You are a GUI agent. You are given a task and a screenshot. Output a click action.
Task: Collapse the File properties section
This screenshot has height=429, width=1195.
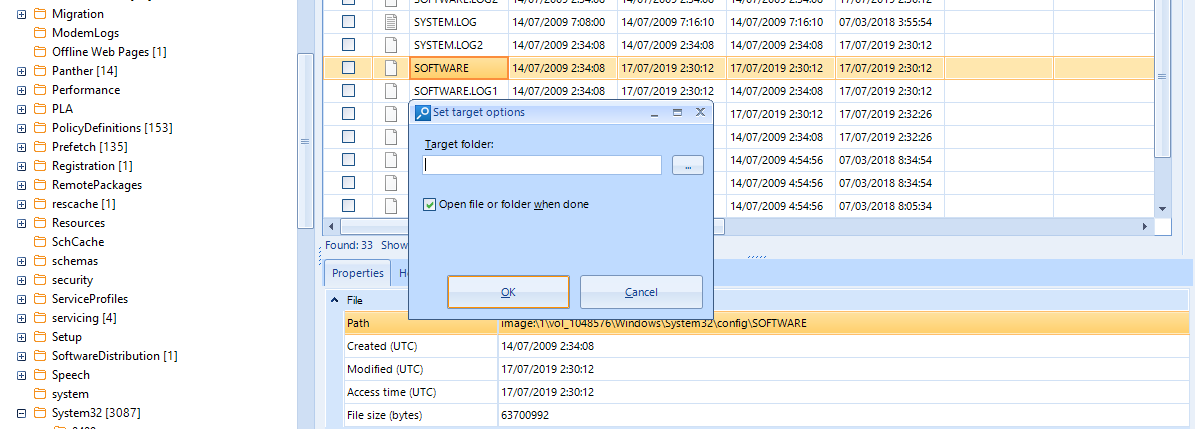[334, 300]
